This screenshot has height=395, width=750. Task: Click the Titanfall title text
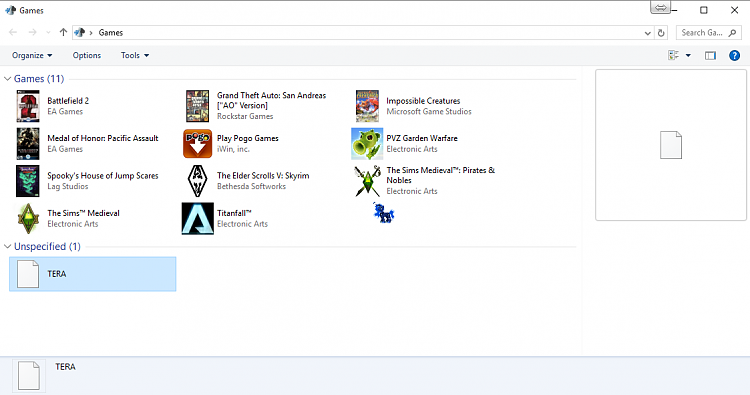(x=234, y=213)
